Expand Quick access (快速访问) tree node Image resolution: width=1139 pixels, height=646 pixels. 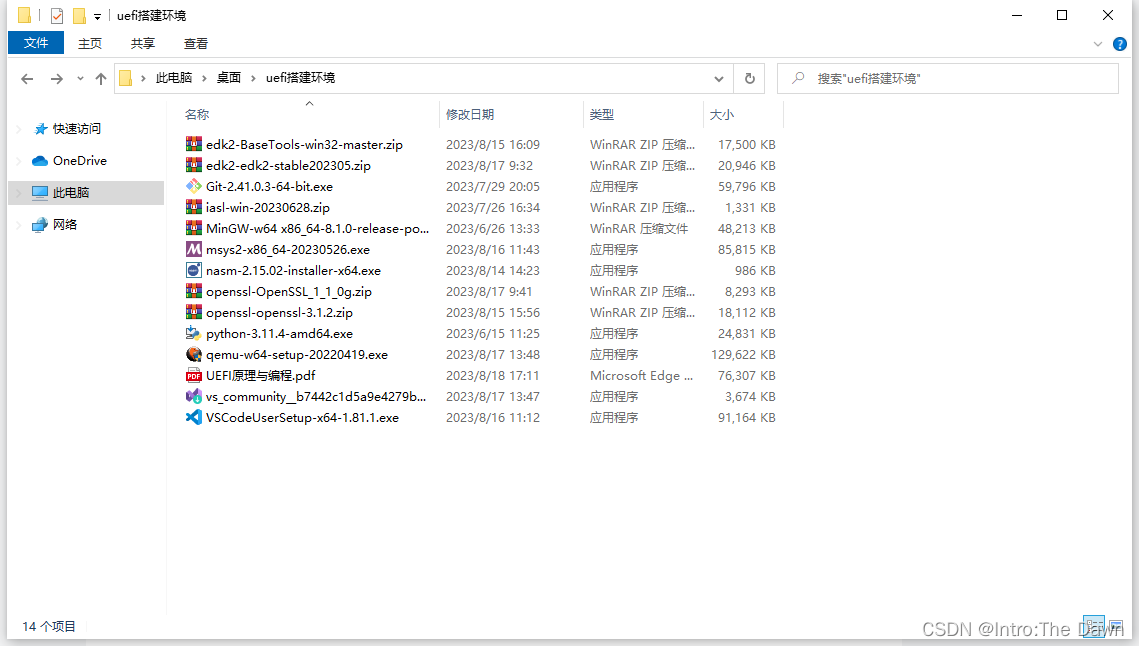tap(19, 129)
